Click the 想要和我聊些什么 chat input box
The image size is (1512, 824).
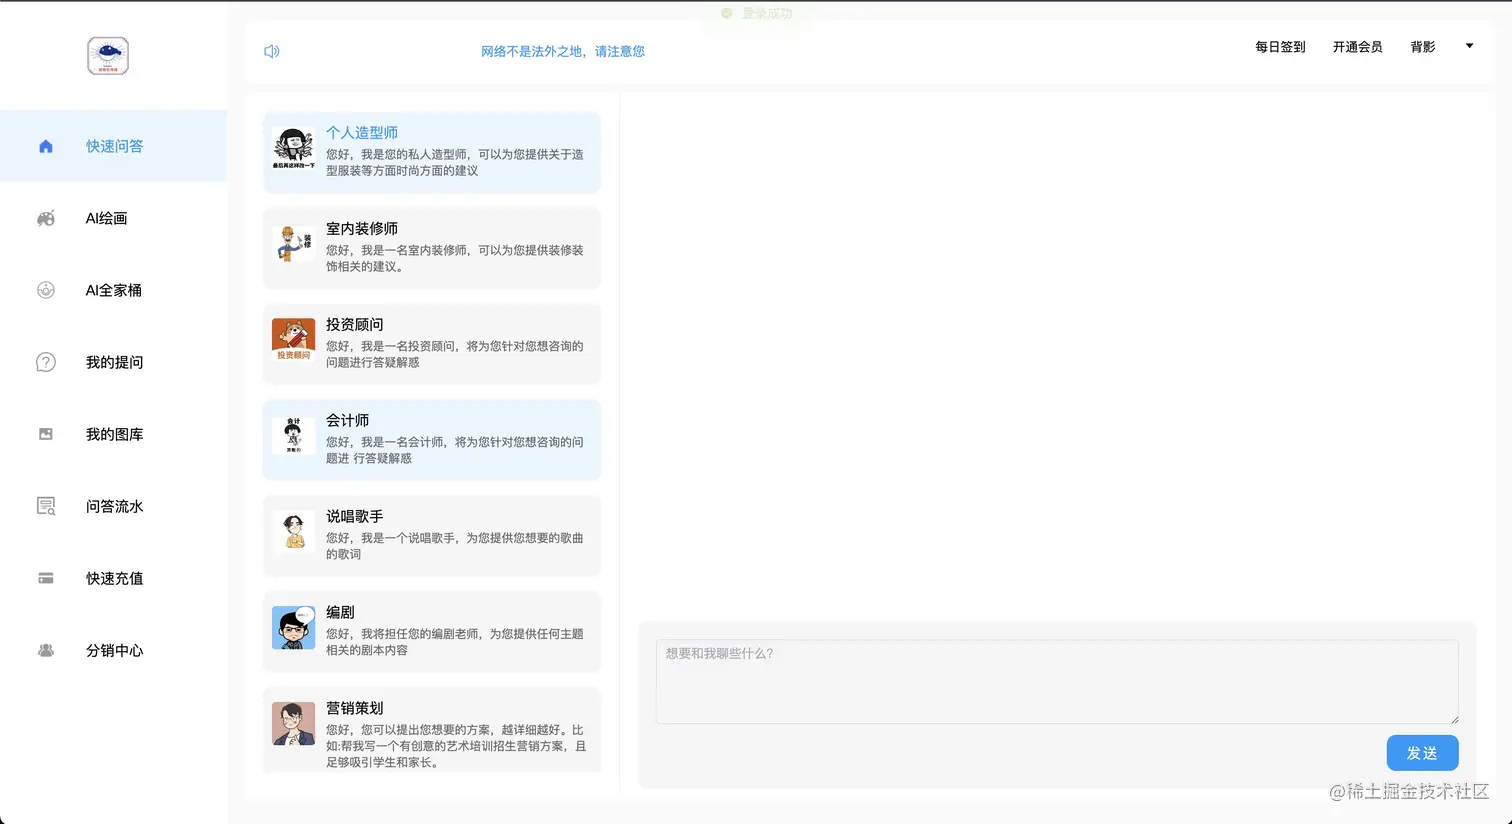[1057, 682]
